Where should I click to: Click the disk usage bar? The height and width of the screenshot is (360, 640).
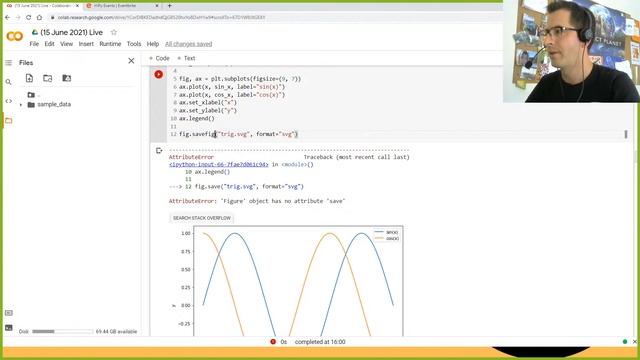click(x=62, y=331)
